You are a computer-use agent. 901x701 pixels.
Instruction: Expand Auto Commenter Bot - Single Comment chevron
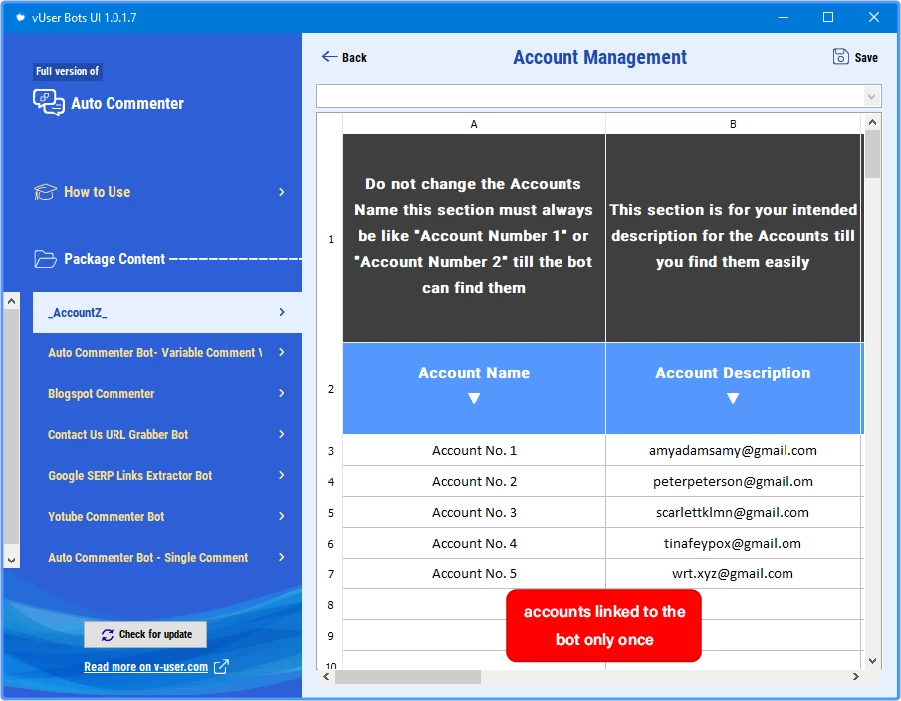pos(282,557)
